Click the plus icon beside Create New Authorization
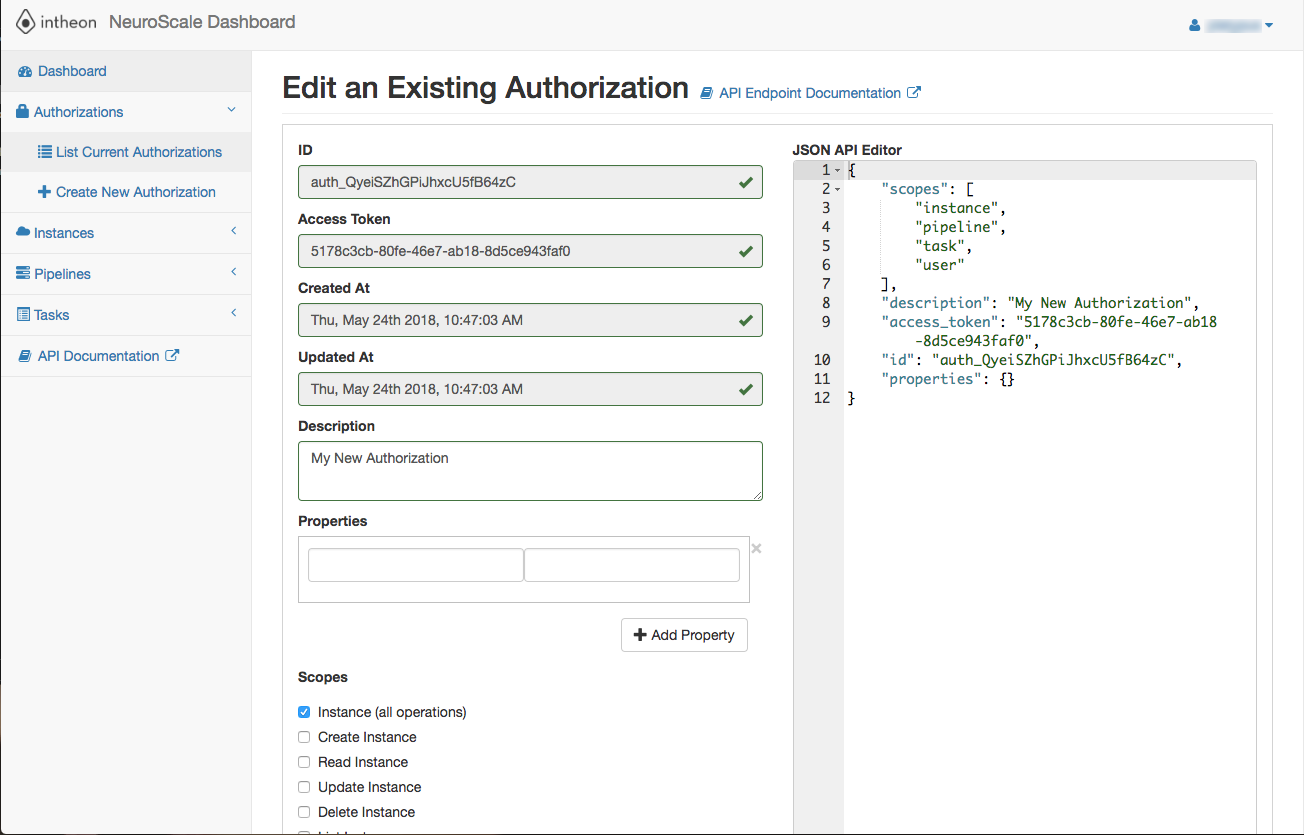Viewport: 1304px width, 835px height. point(44,192)
